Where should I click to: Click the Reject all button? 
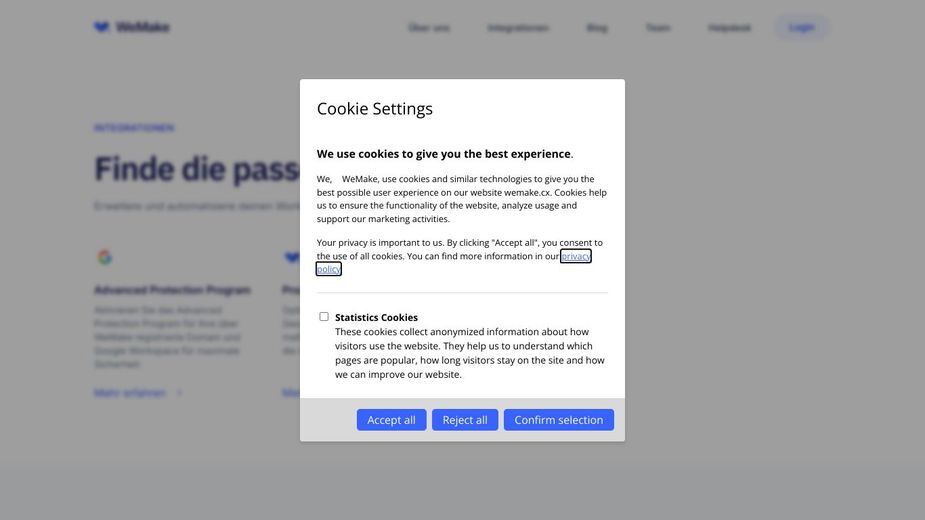click(x=465, y=420)
